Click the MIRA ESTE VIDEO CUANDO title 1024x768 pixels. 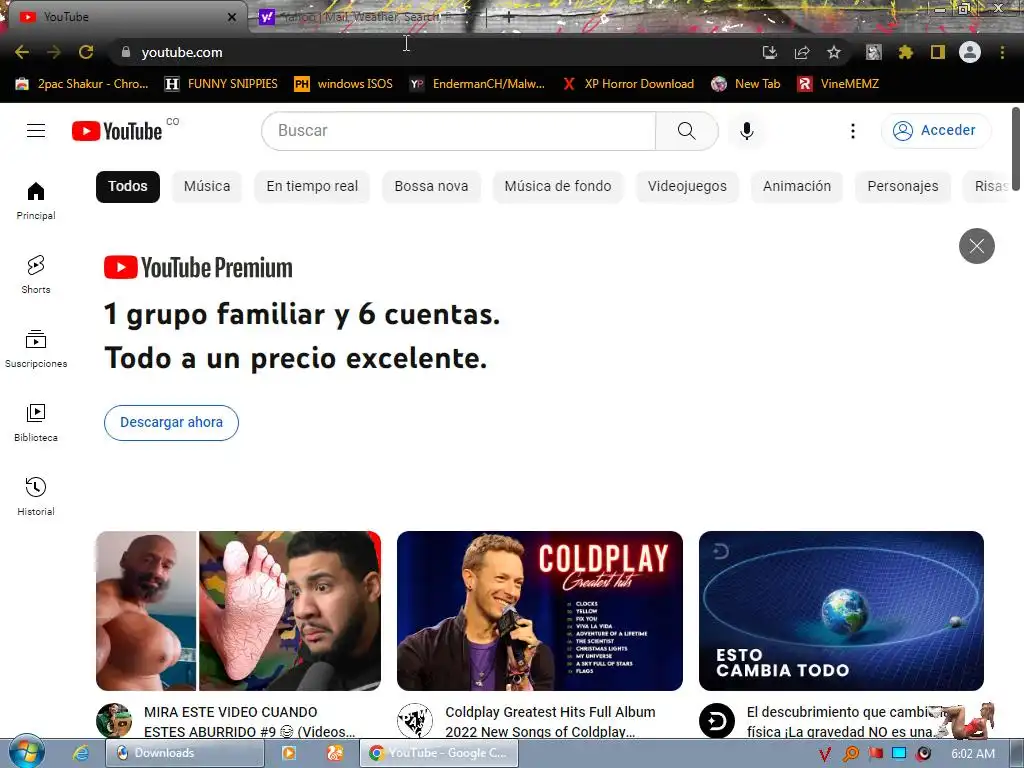point(249,722)
